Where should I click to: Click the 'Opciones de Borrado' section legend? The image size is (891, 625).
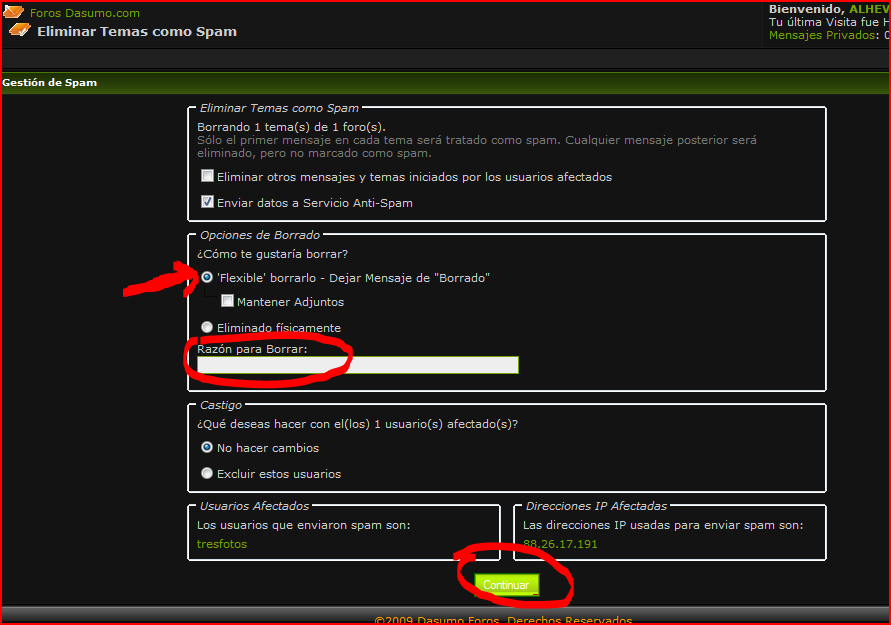(x=260, y=235)
